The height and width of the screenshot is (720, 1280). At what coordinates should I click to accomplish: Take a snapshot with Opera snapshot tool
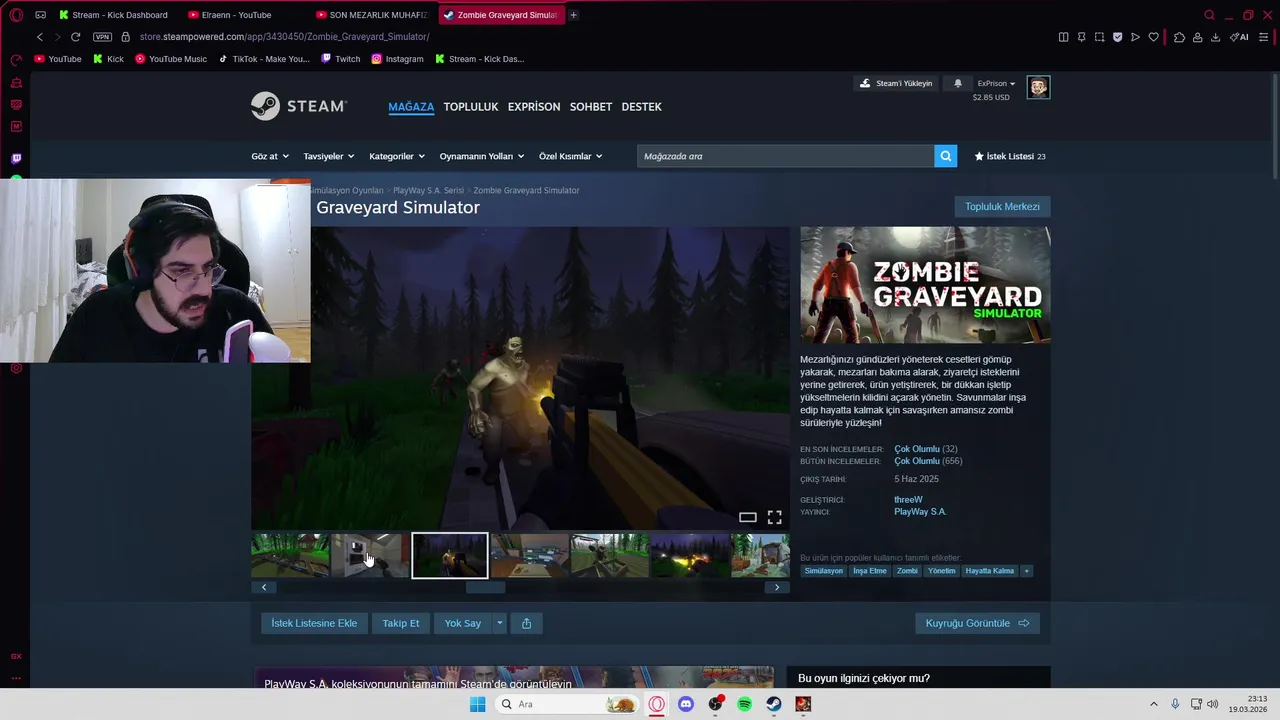coord(1099,37)
